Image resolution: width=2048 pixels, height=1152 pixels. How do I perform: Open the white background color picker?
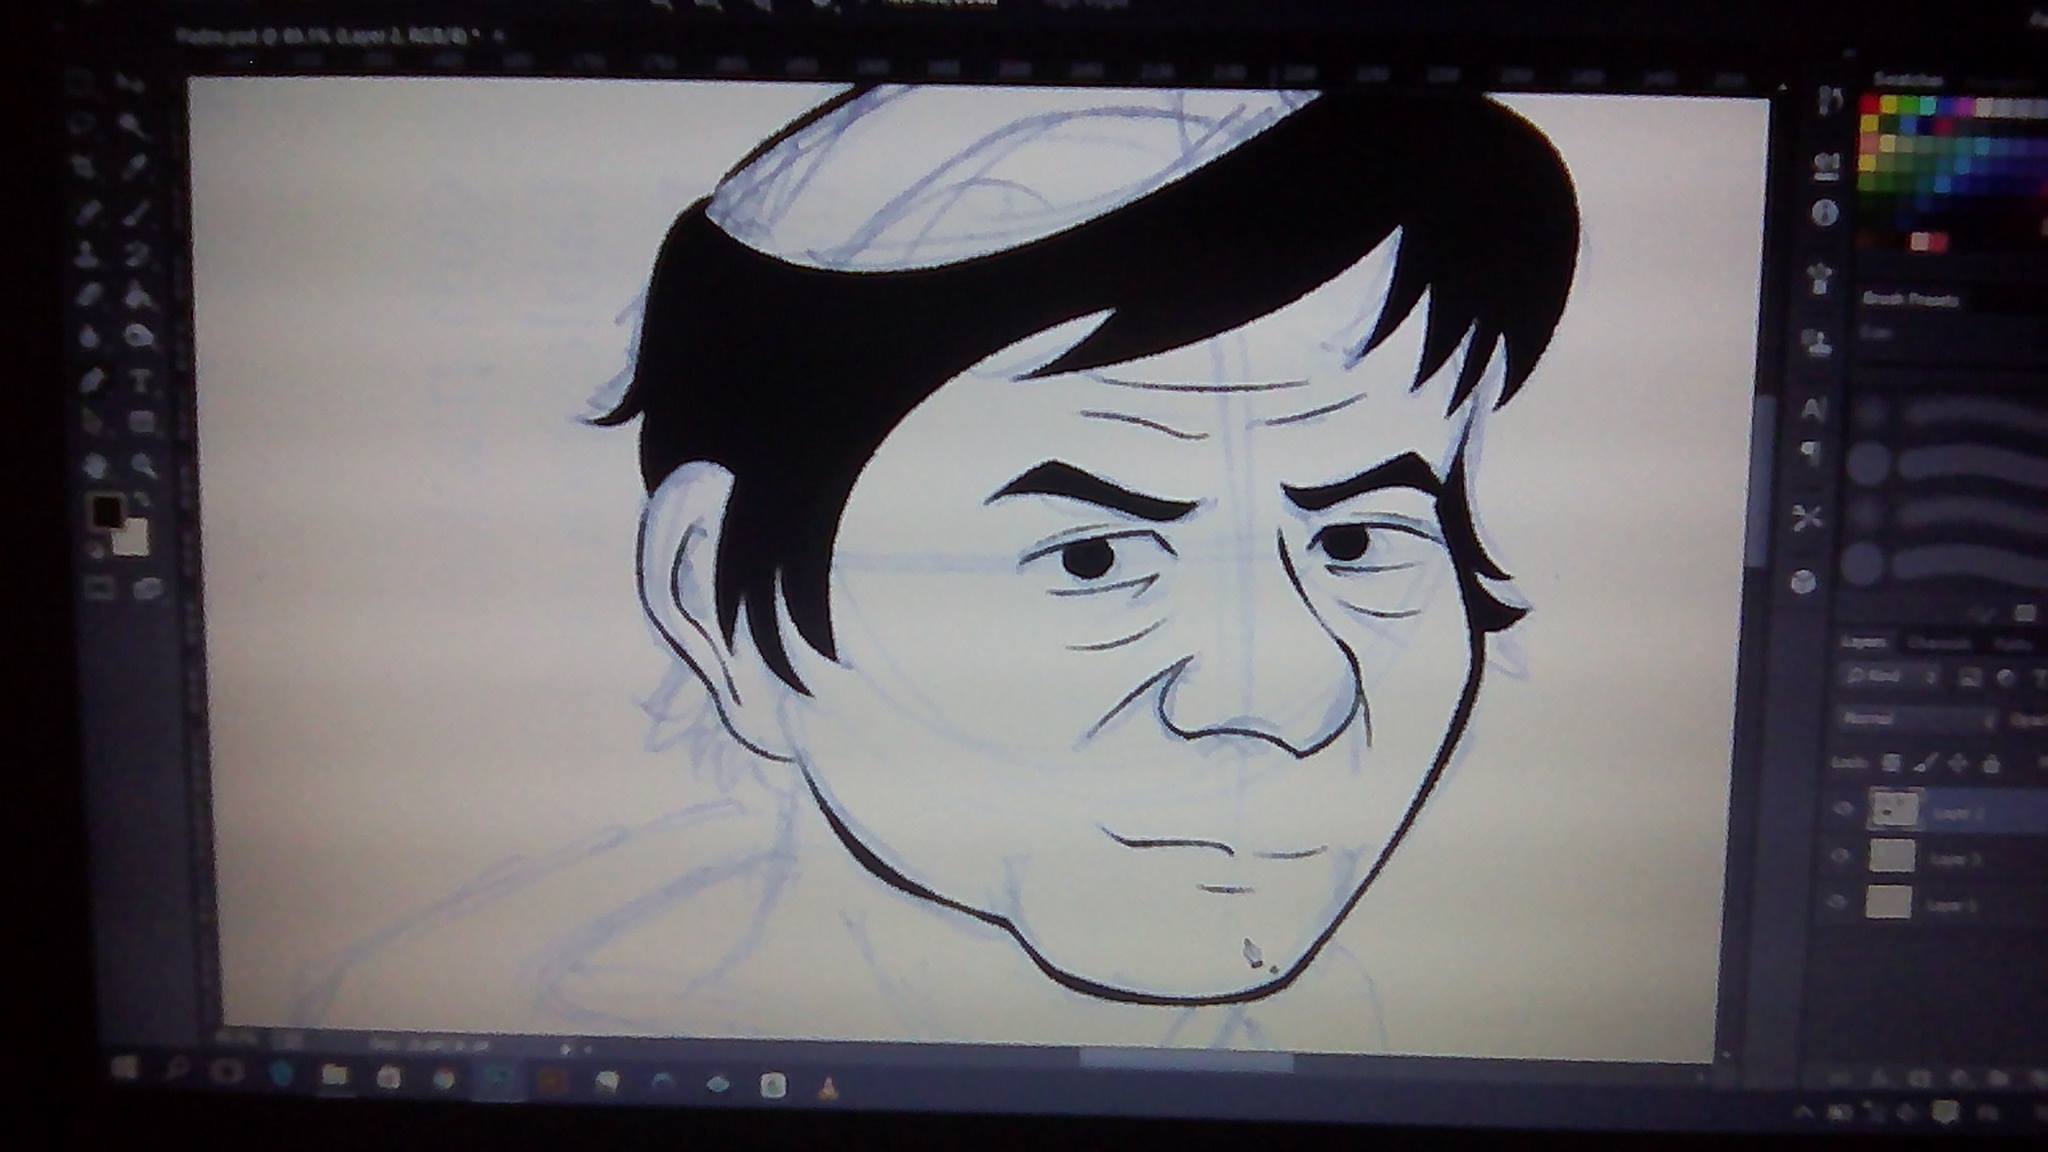point(131,538)
